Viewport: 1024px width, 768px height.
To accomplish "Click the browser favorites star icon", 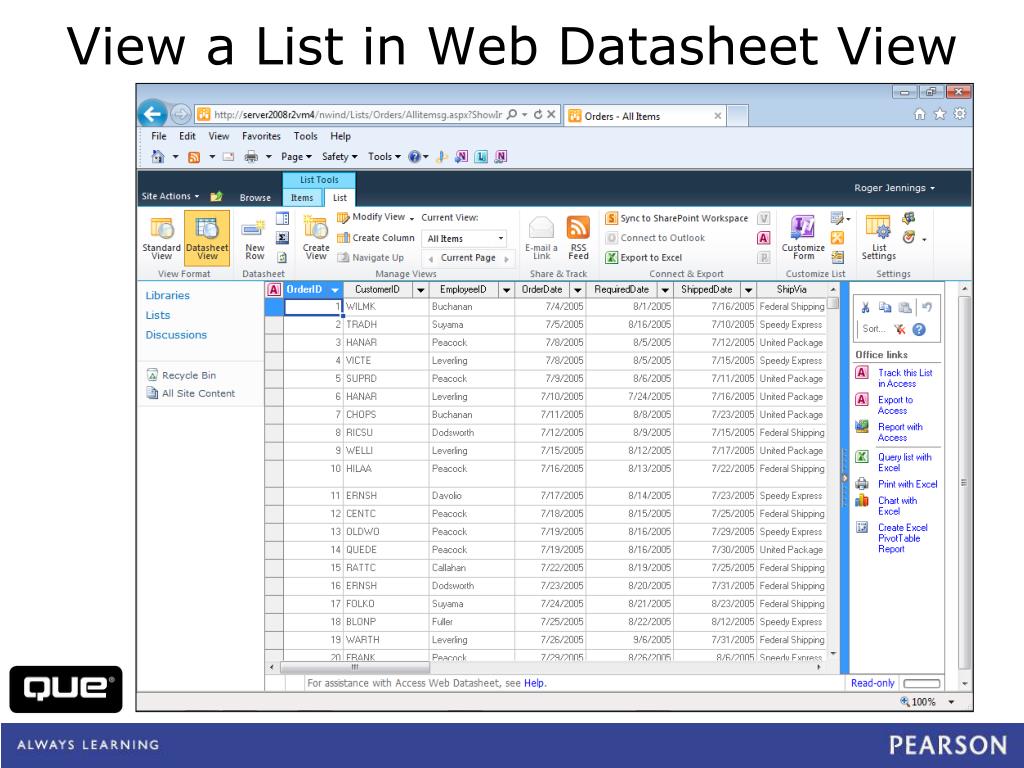I will coord(940,114).
